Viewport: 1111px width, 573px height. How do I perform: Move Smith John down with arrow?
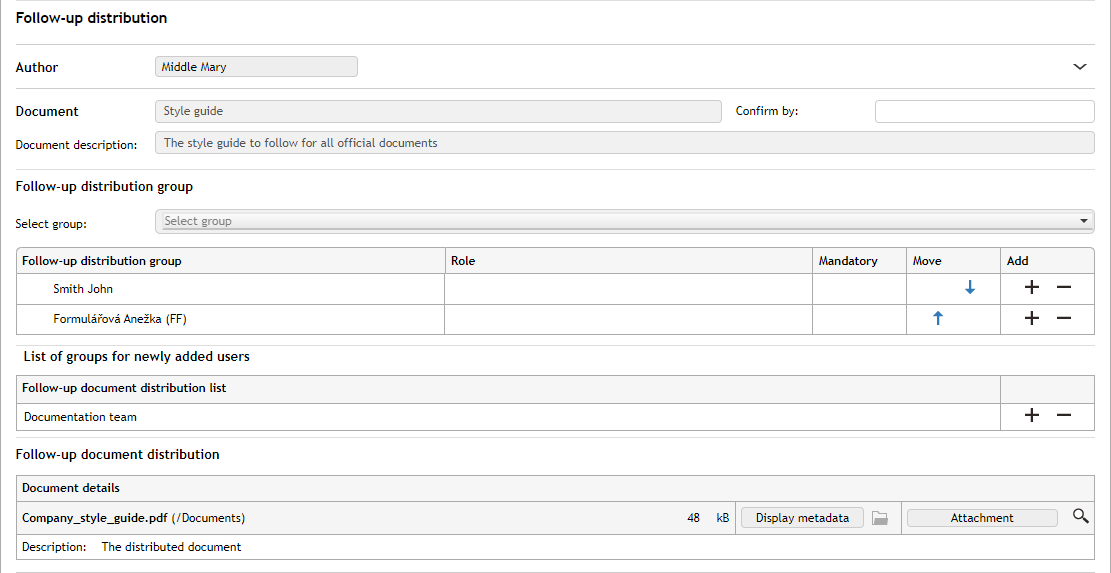969,288
